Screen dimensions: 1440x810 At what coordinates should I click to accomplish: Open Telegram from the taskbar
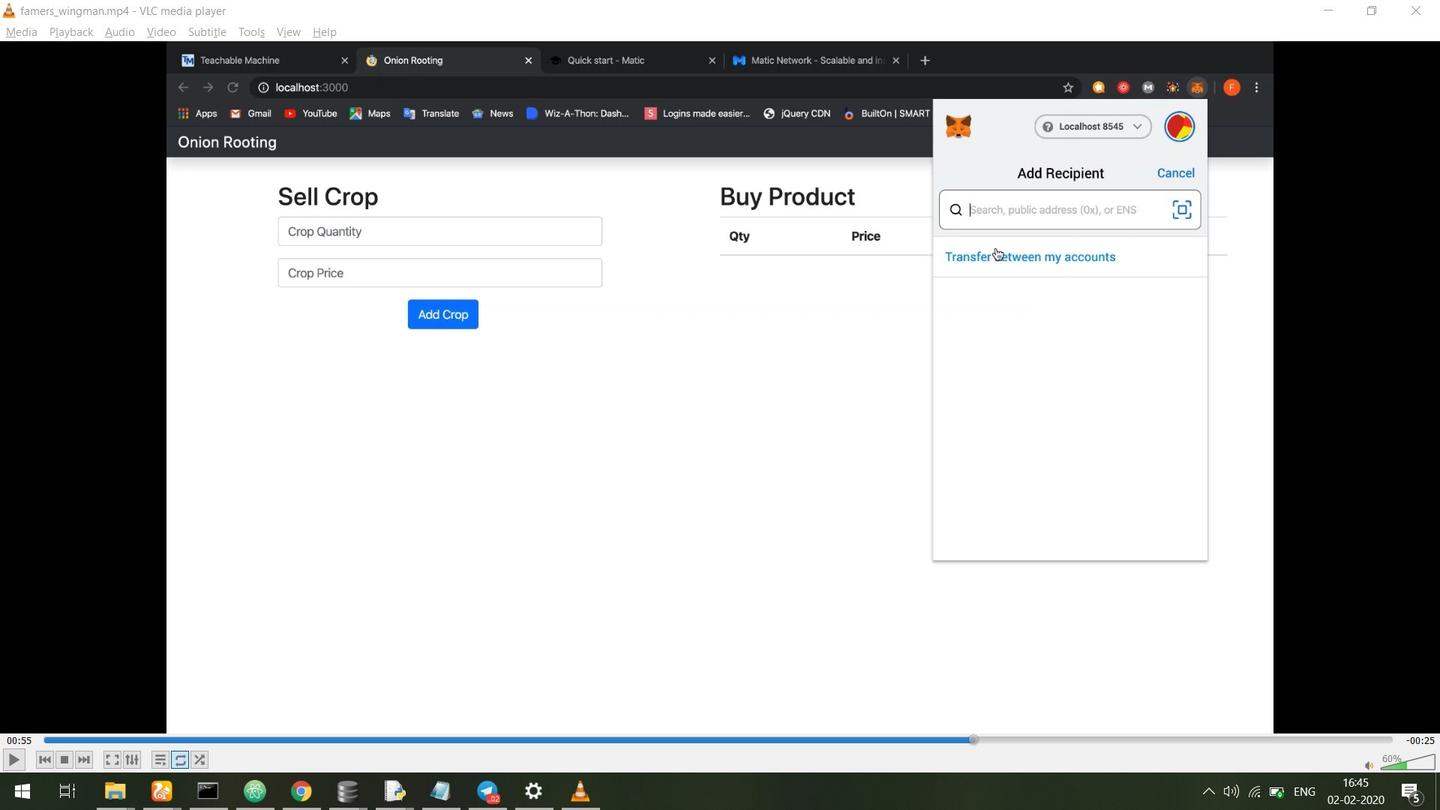[x=487, y=792]
